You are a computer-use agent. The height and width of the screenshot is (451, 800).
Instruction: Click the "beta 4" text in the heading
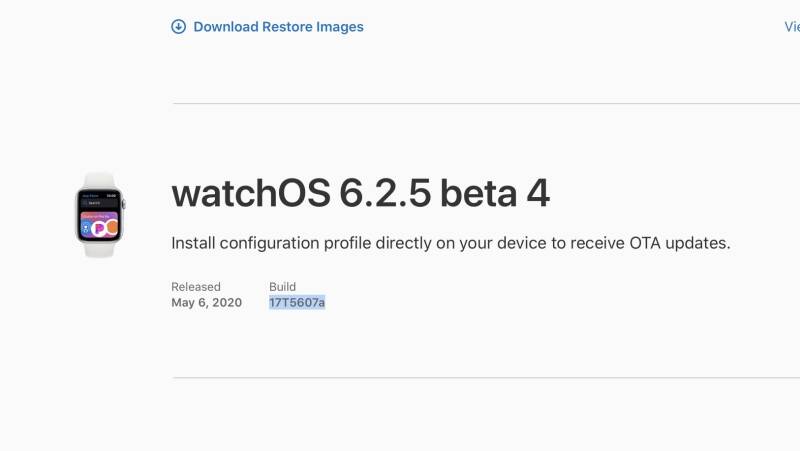(x=495, y=193)
